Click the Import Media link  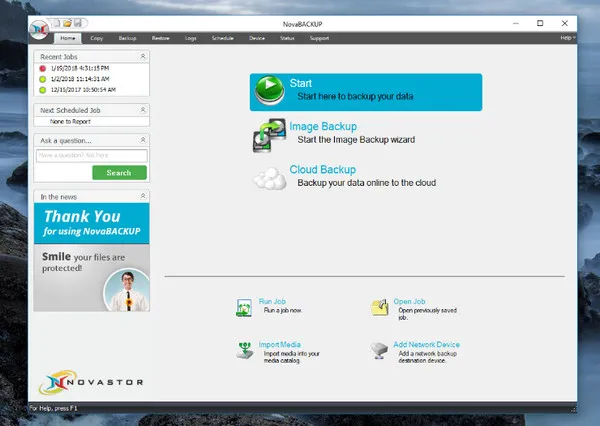pyautogui.click(x=280, y=344)
